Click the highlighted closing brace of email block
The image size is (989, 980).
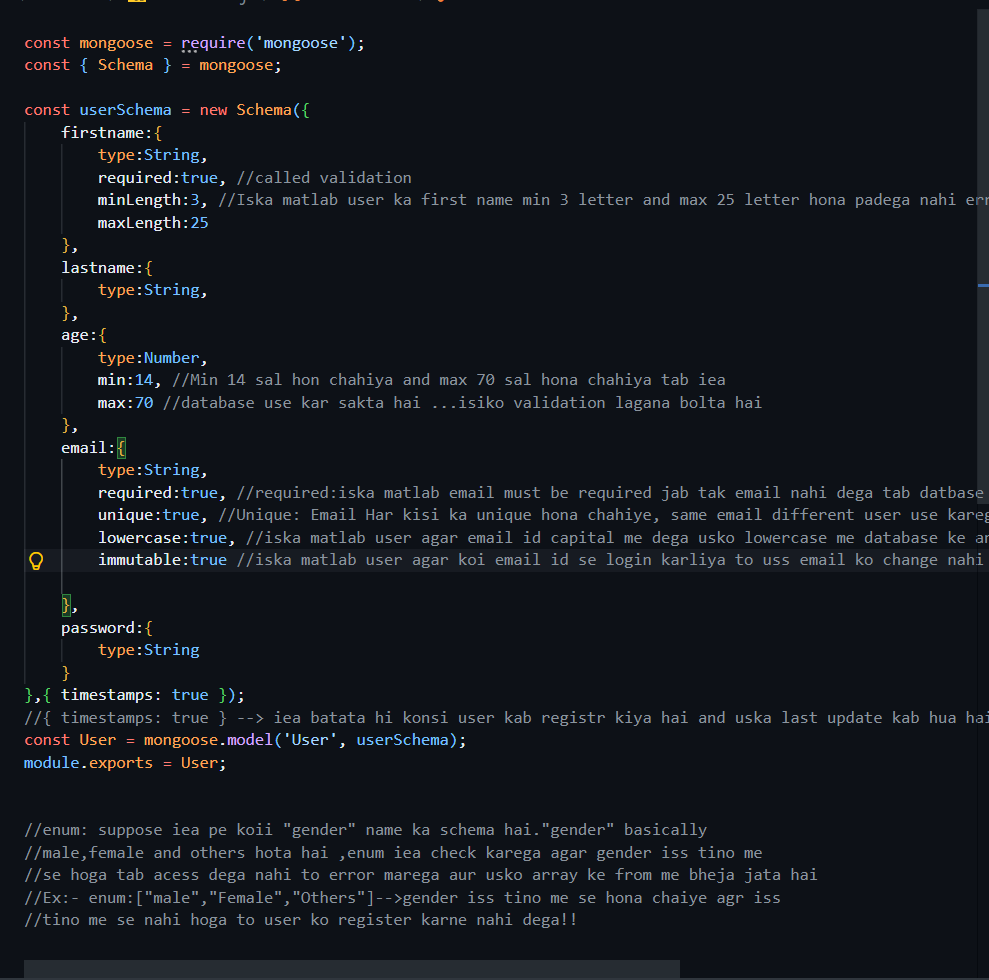66,605
